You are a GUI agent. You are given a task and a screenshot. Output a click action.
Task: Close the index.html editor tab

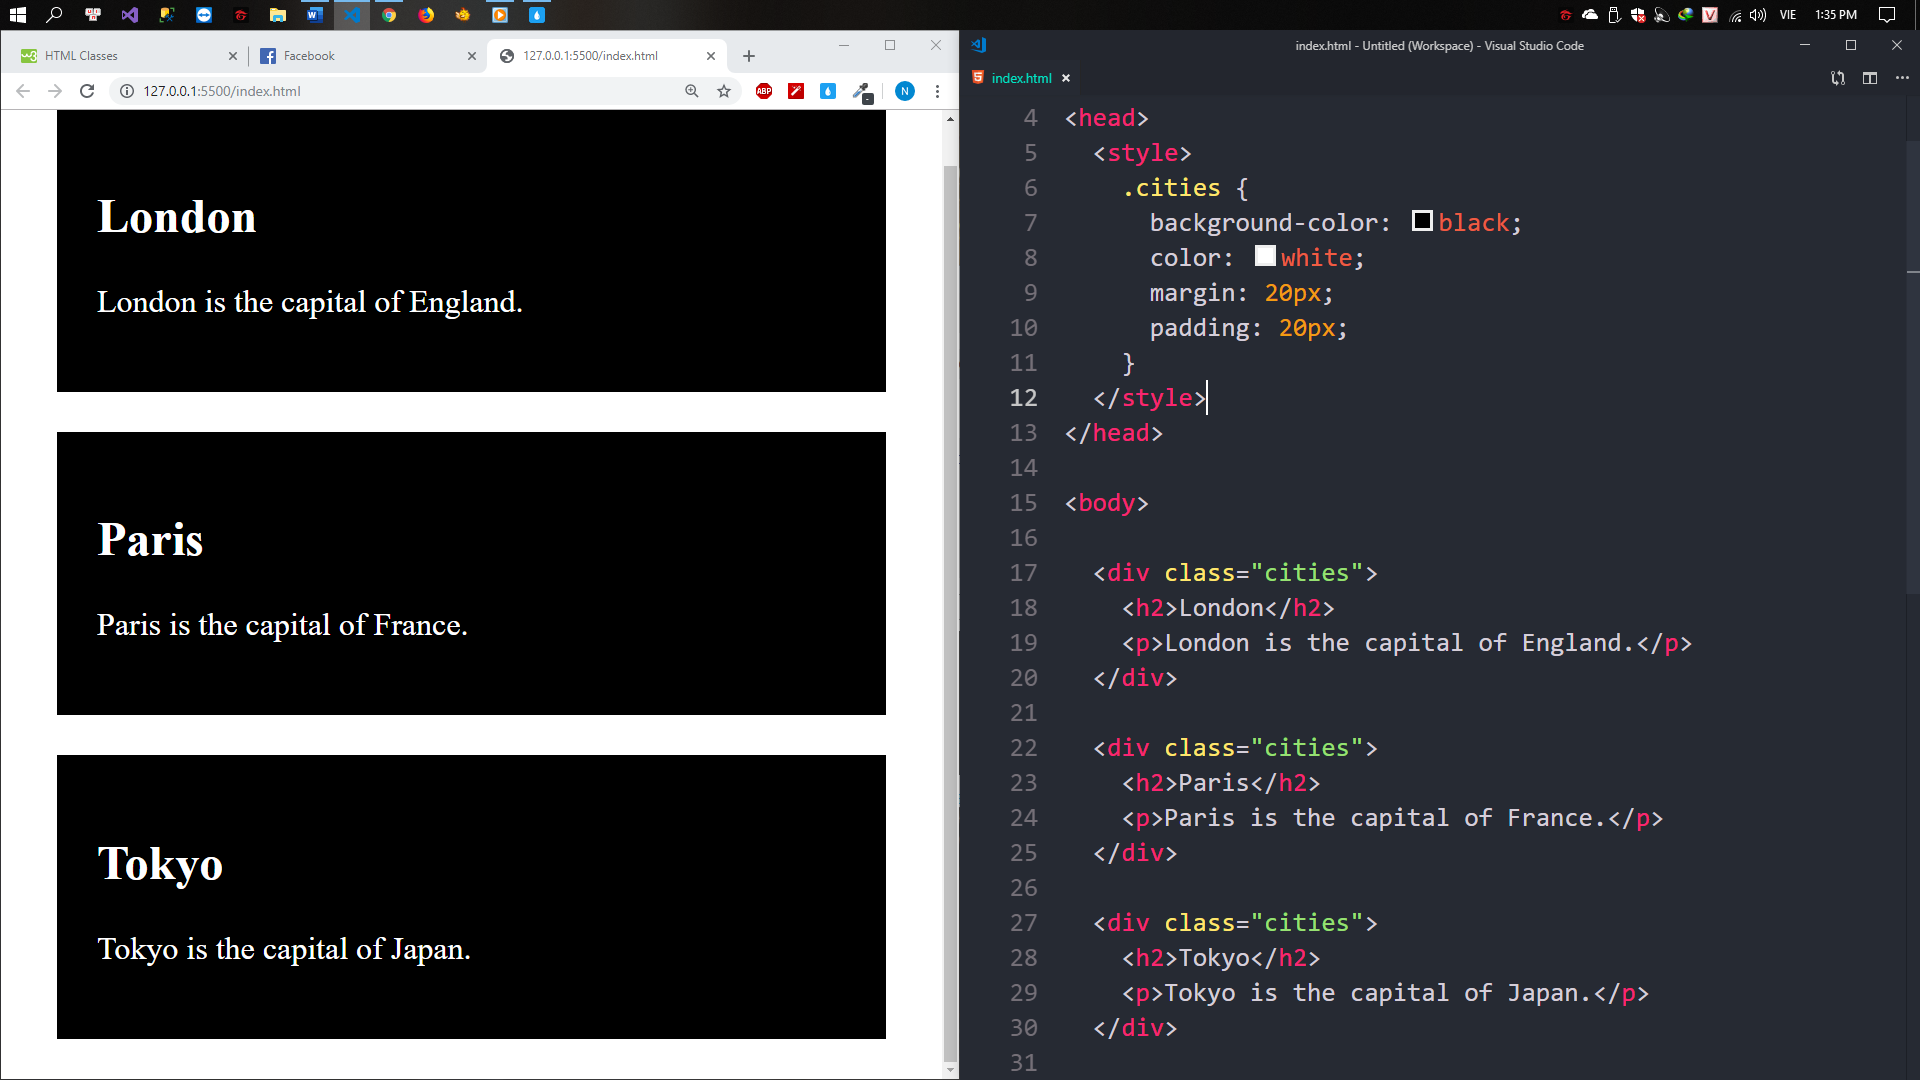tap(1066, 78)
